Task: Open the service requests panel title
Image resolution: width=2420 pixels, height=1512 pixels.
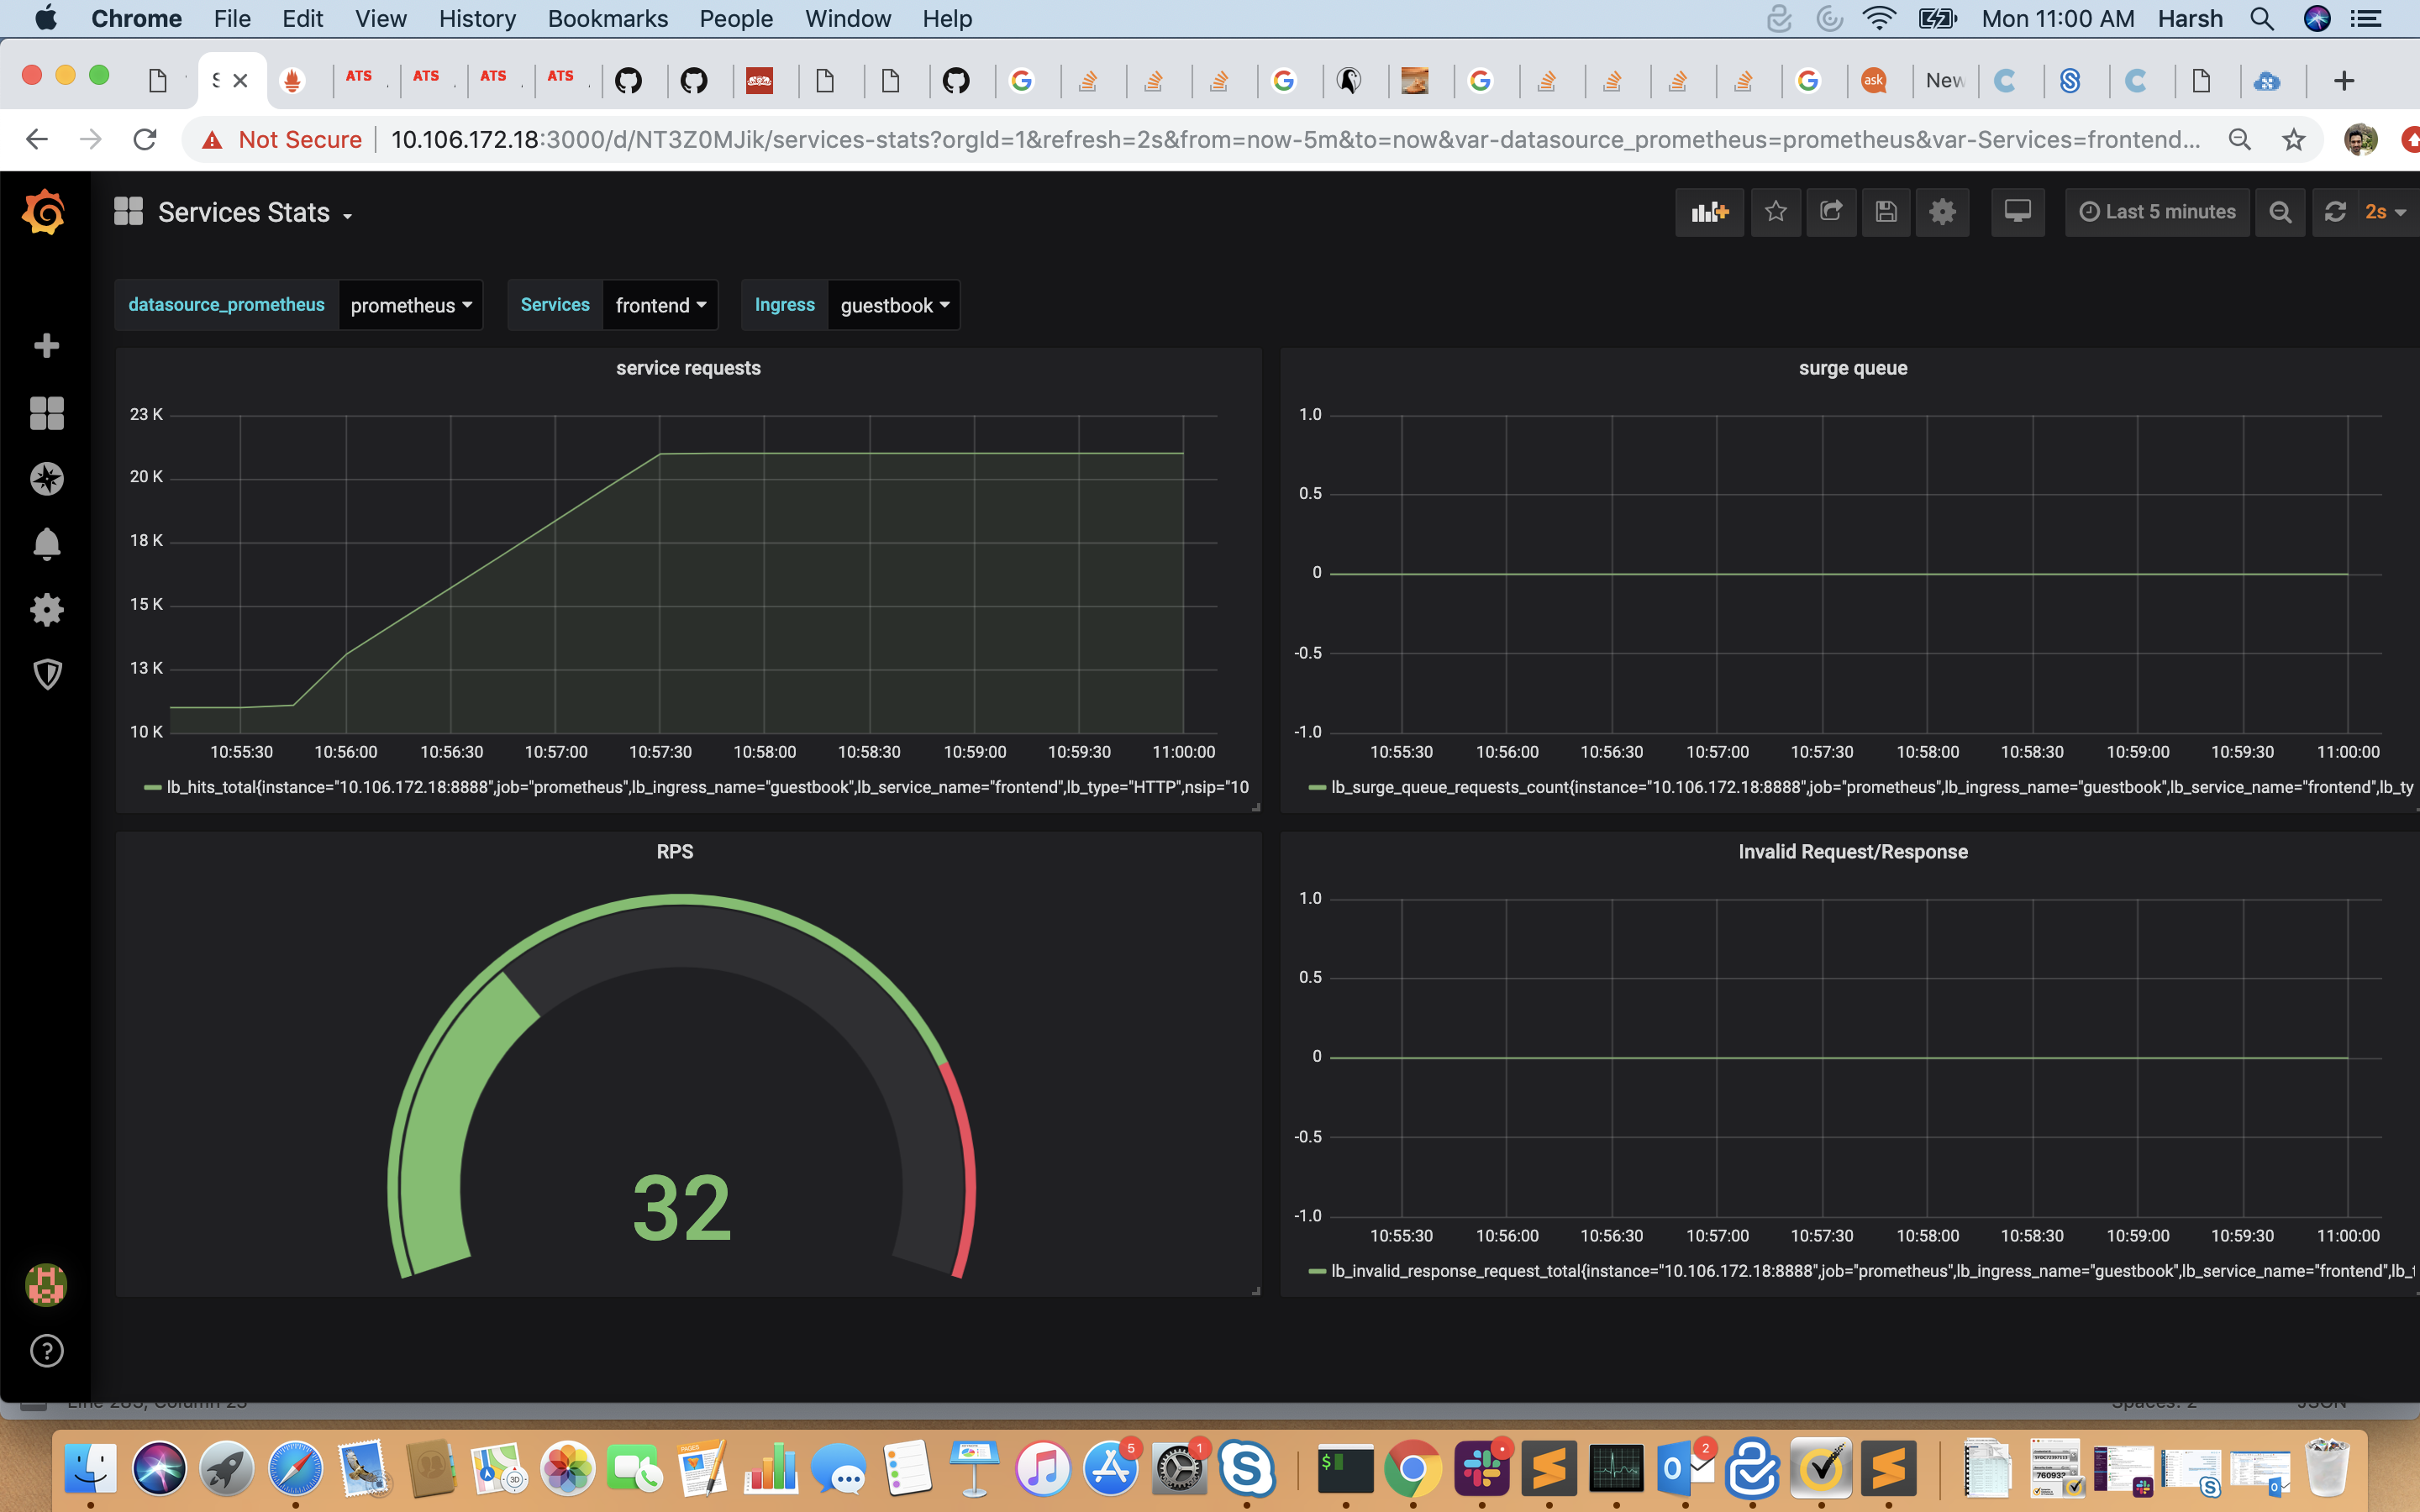Action: point(688,368)
